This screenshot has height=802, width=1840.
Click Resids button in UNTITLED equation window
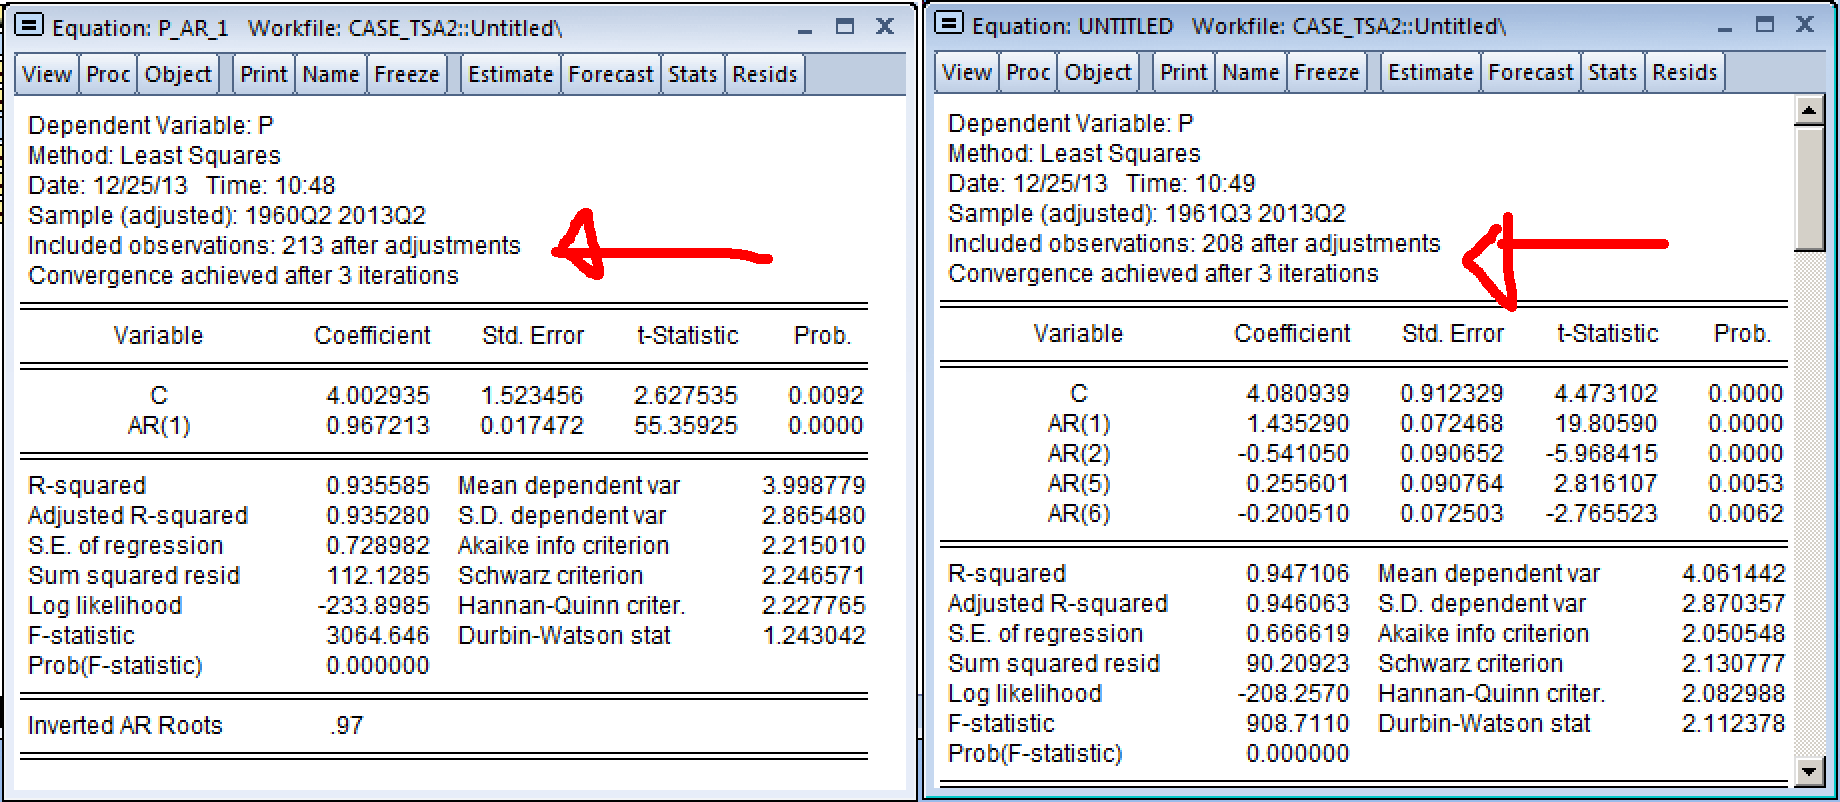pyautogui.click(x=1685, y=72)
